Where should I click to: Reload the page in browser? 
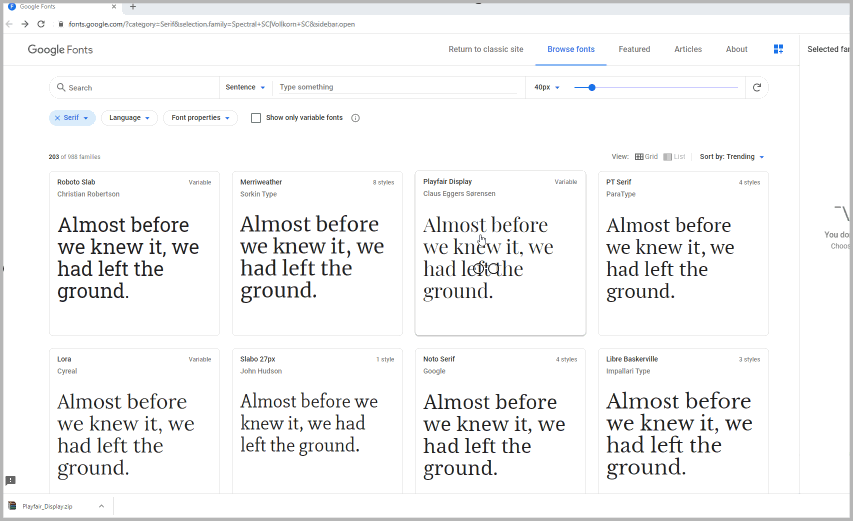[x=41, y=24]
